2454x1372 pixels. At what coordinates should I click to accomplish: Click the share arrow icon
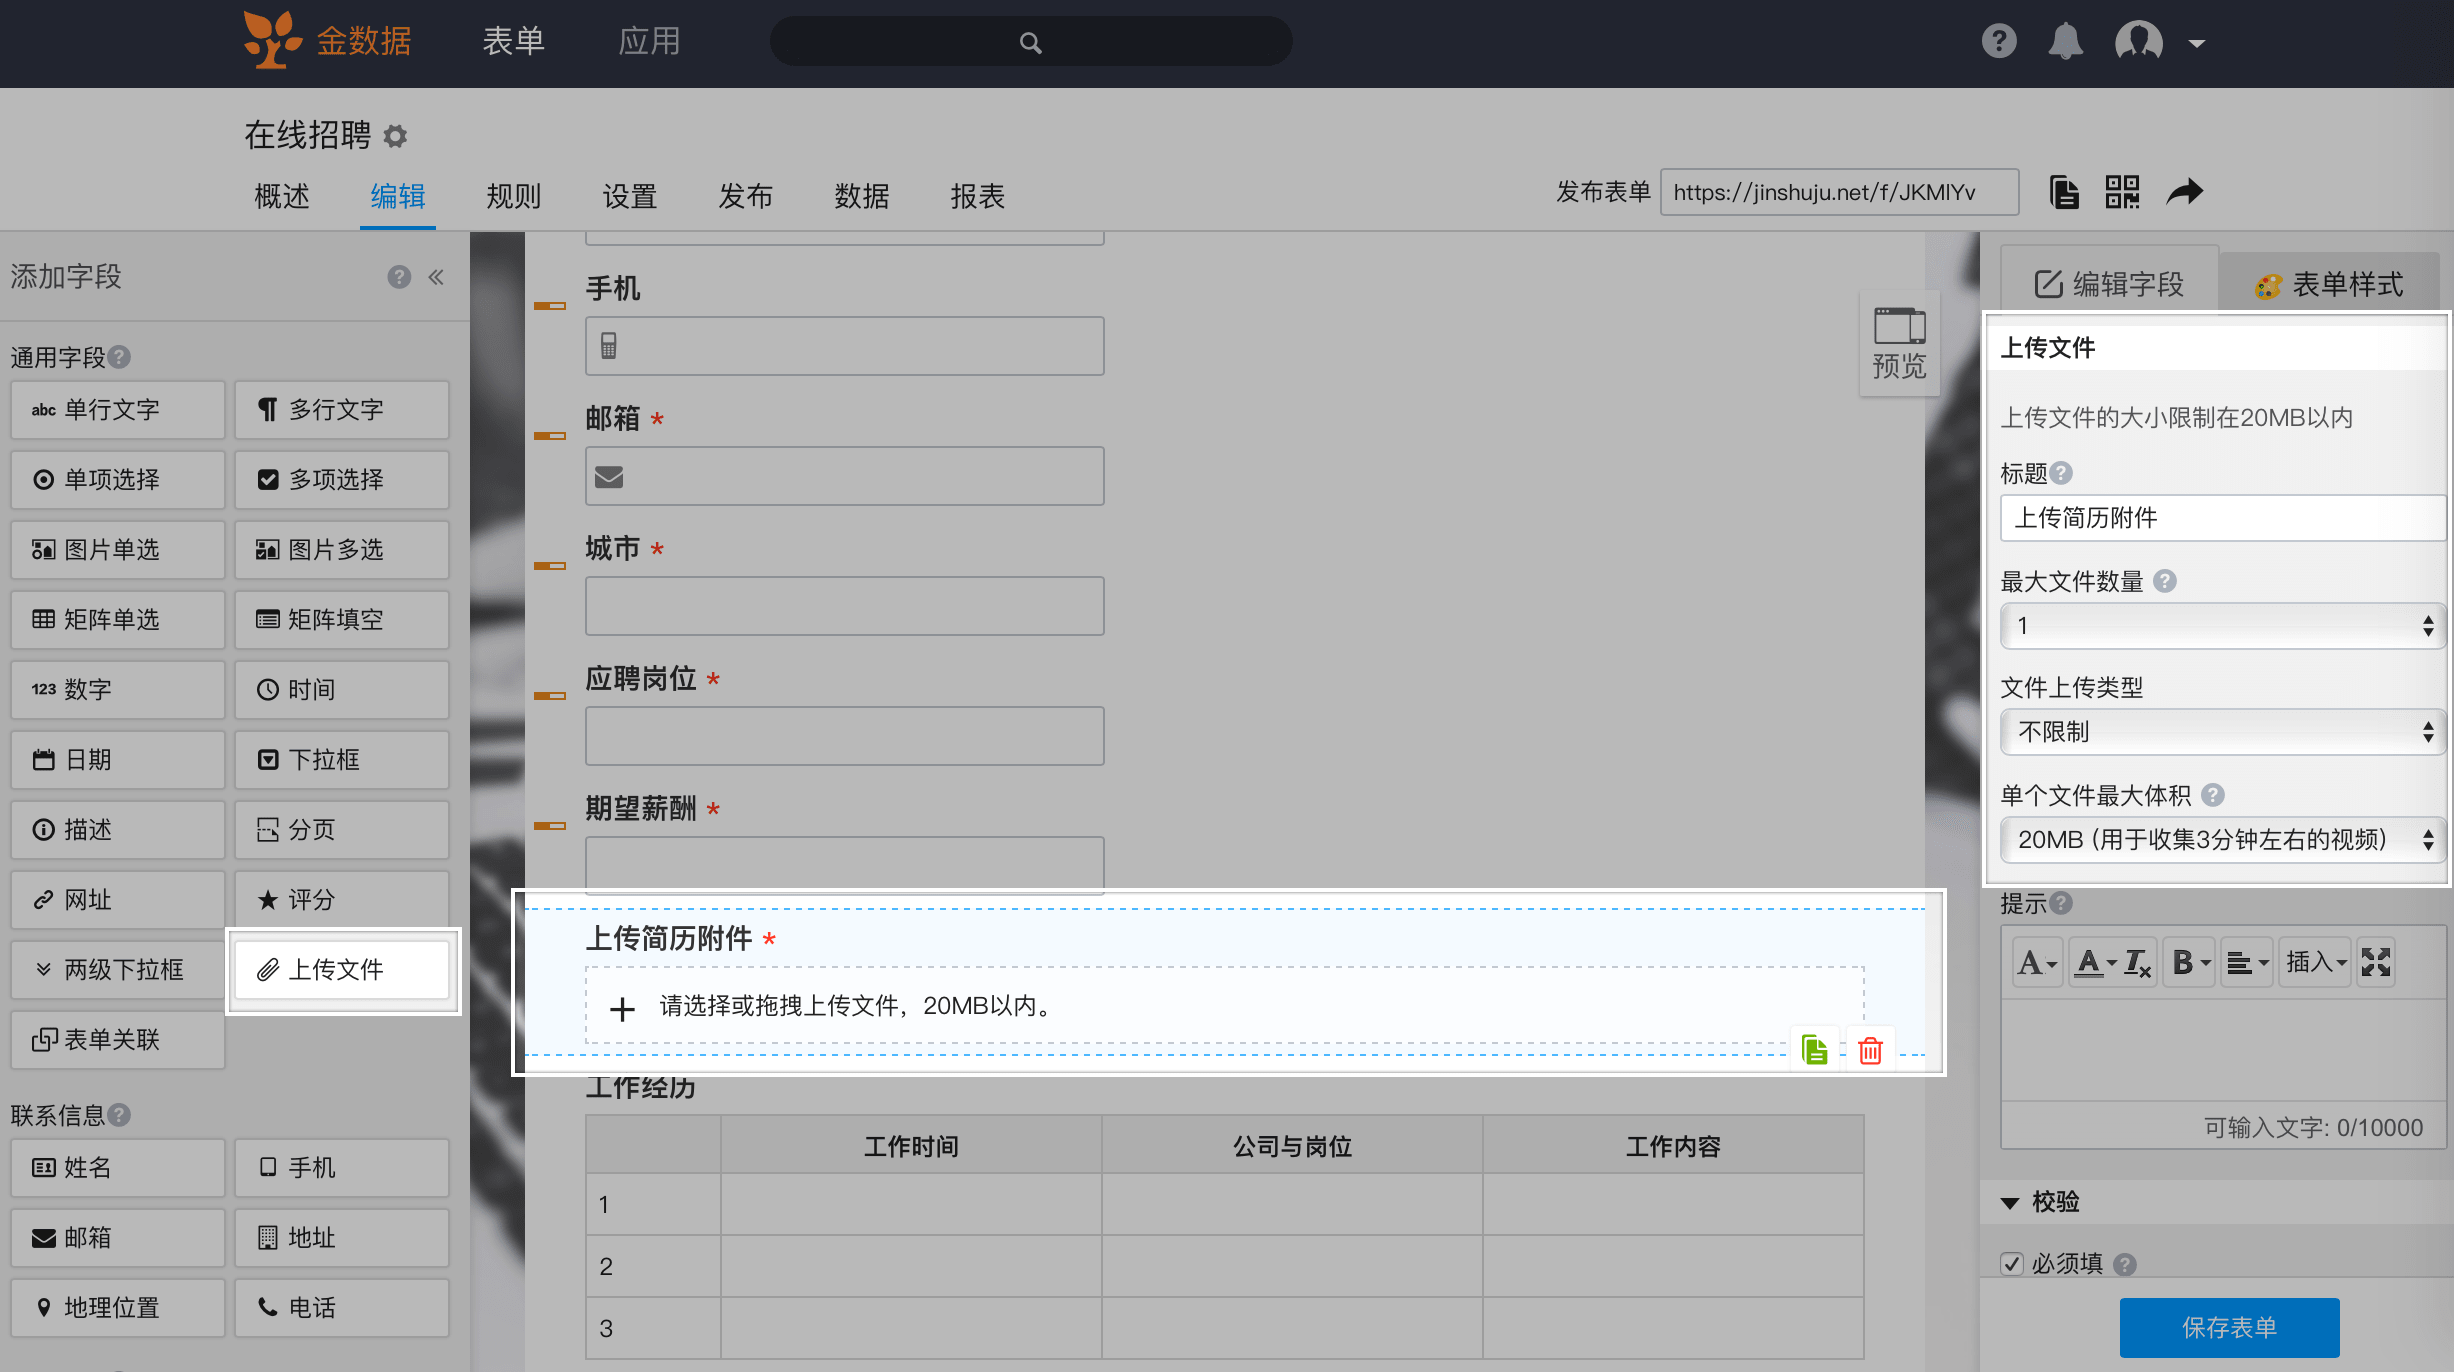pos(2184,192)
